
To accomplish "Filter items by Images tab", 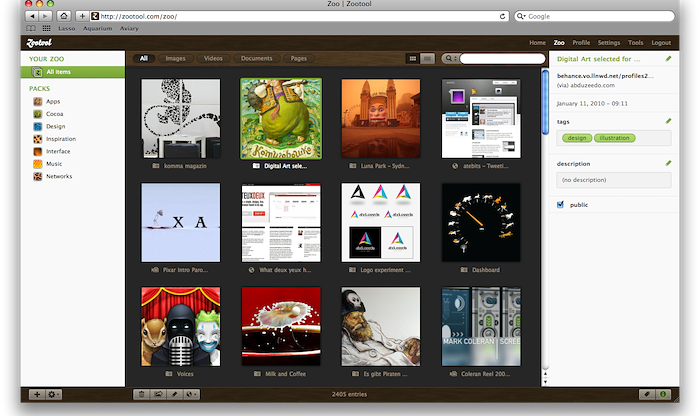I will 175,59.
